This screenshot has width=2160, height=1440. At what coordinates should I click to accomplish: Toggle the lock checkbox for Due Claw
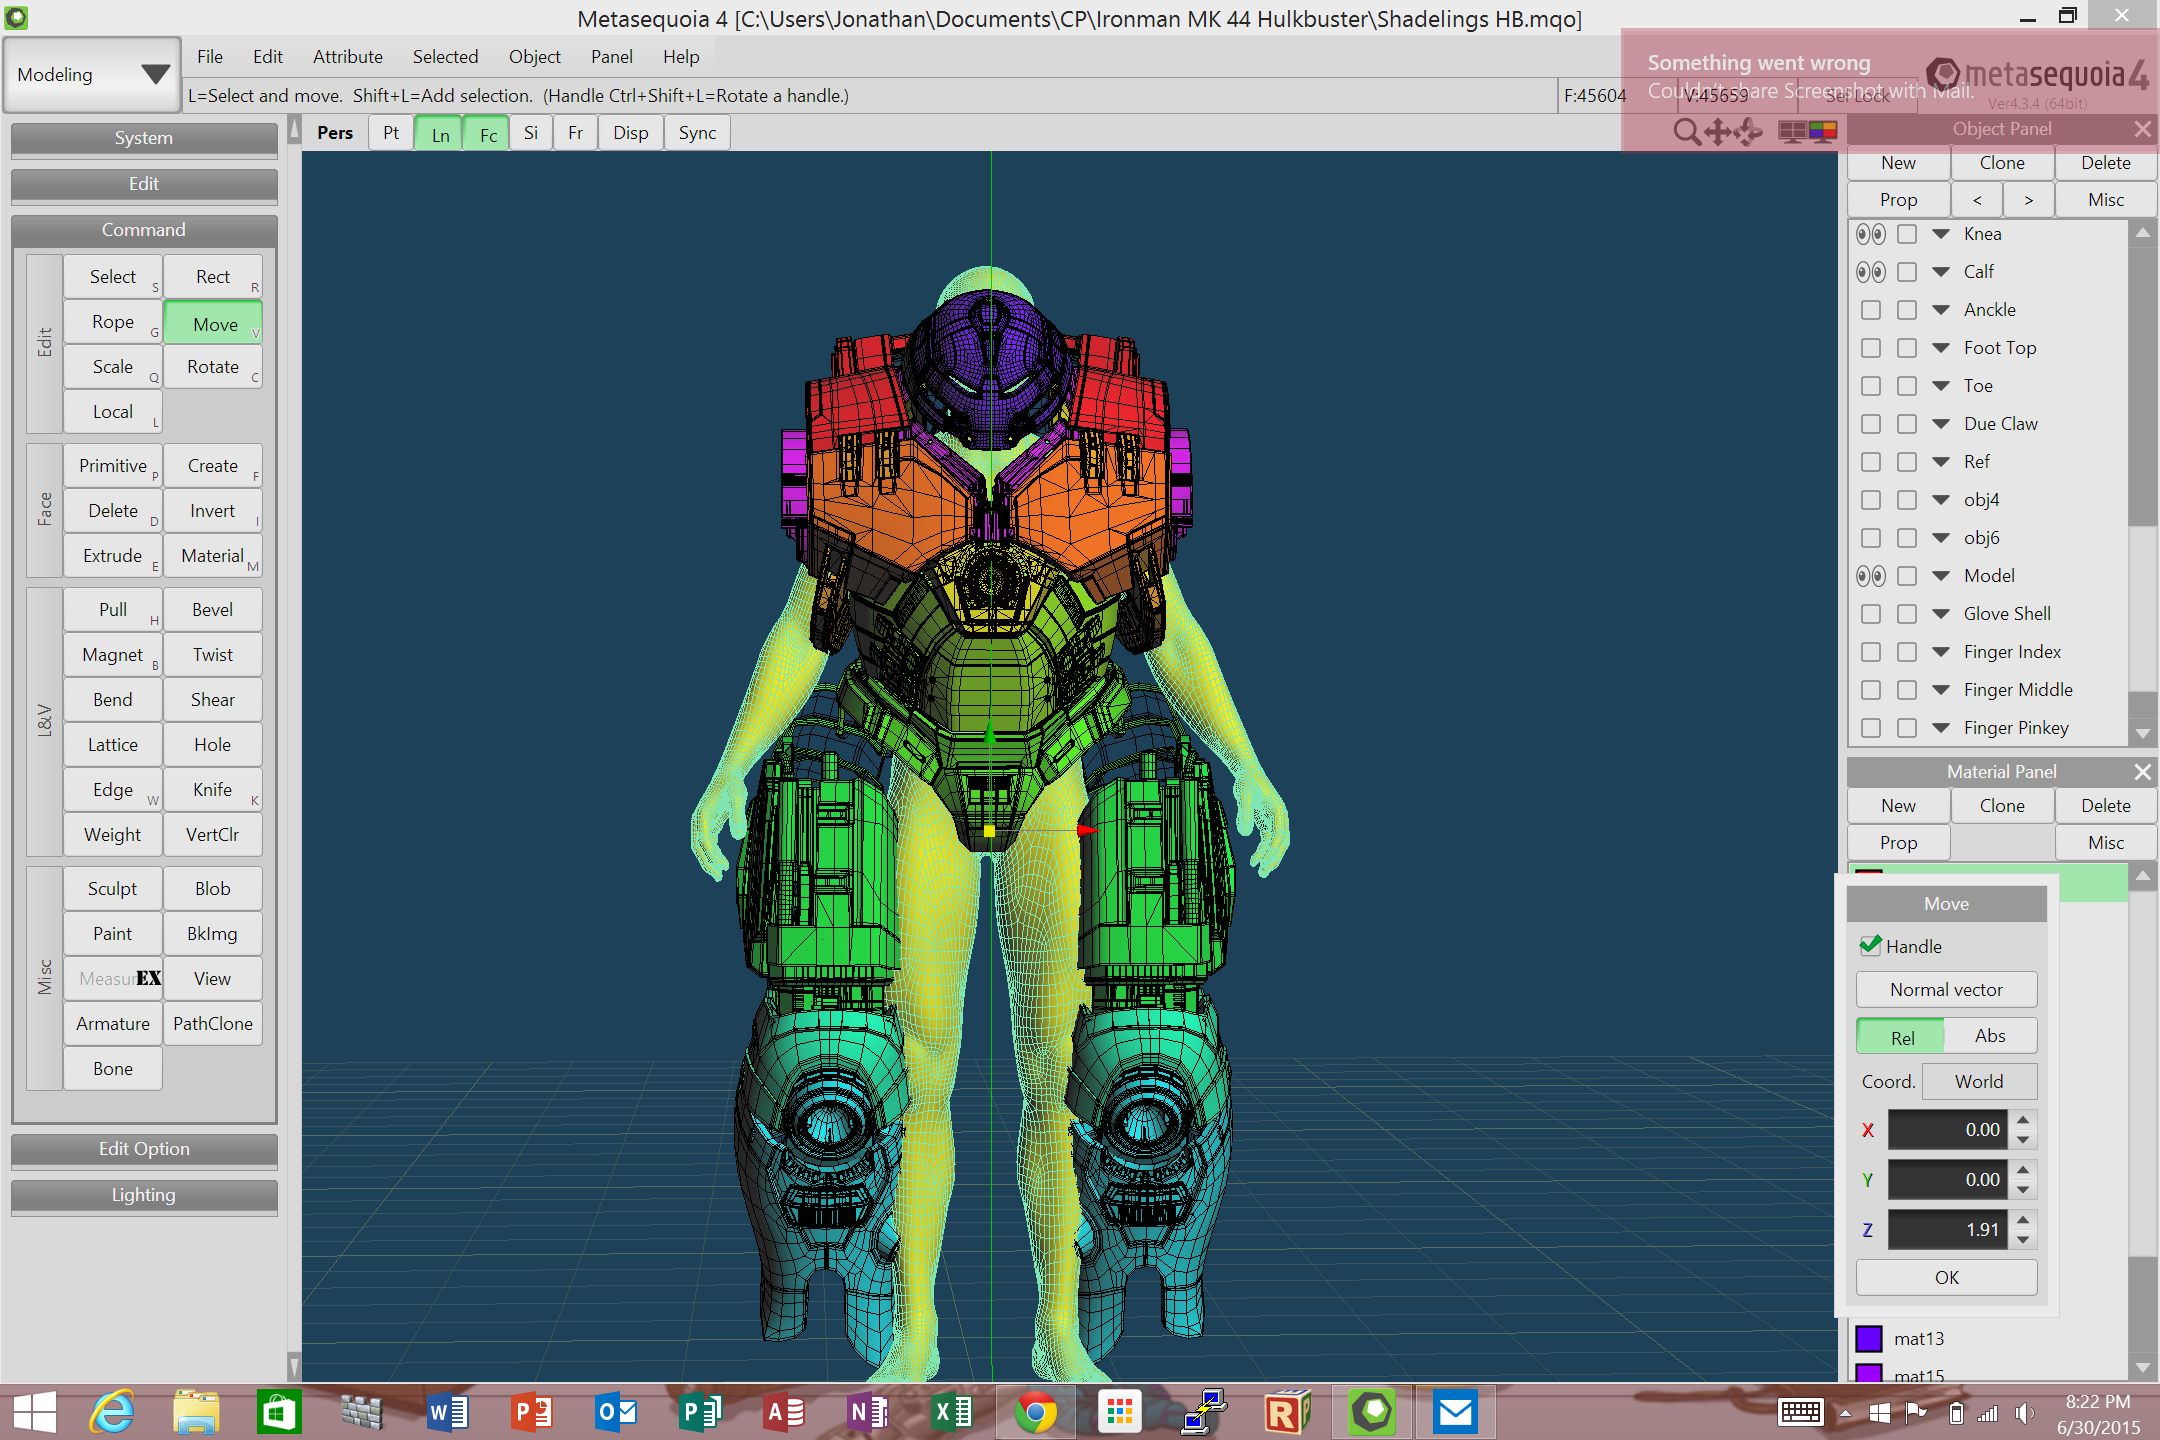(x=1907, y=424)
